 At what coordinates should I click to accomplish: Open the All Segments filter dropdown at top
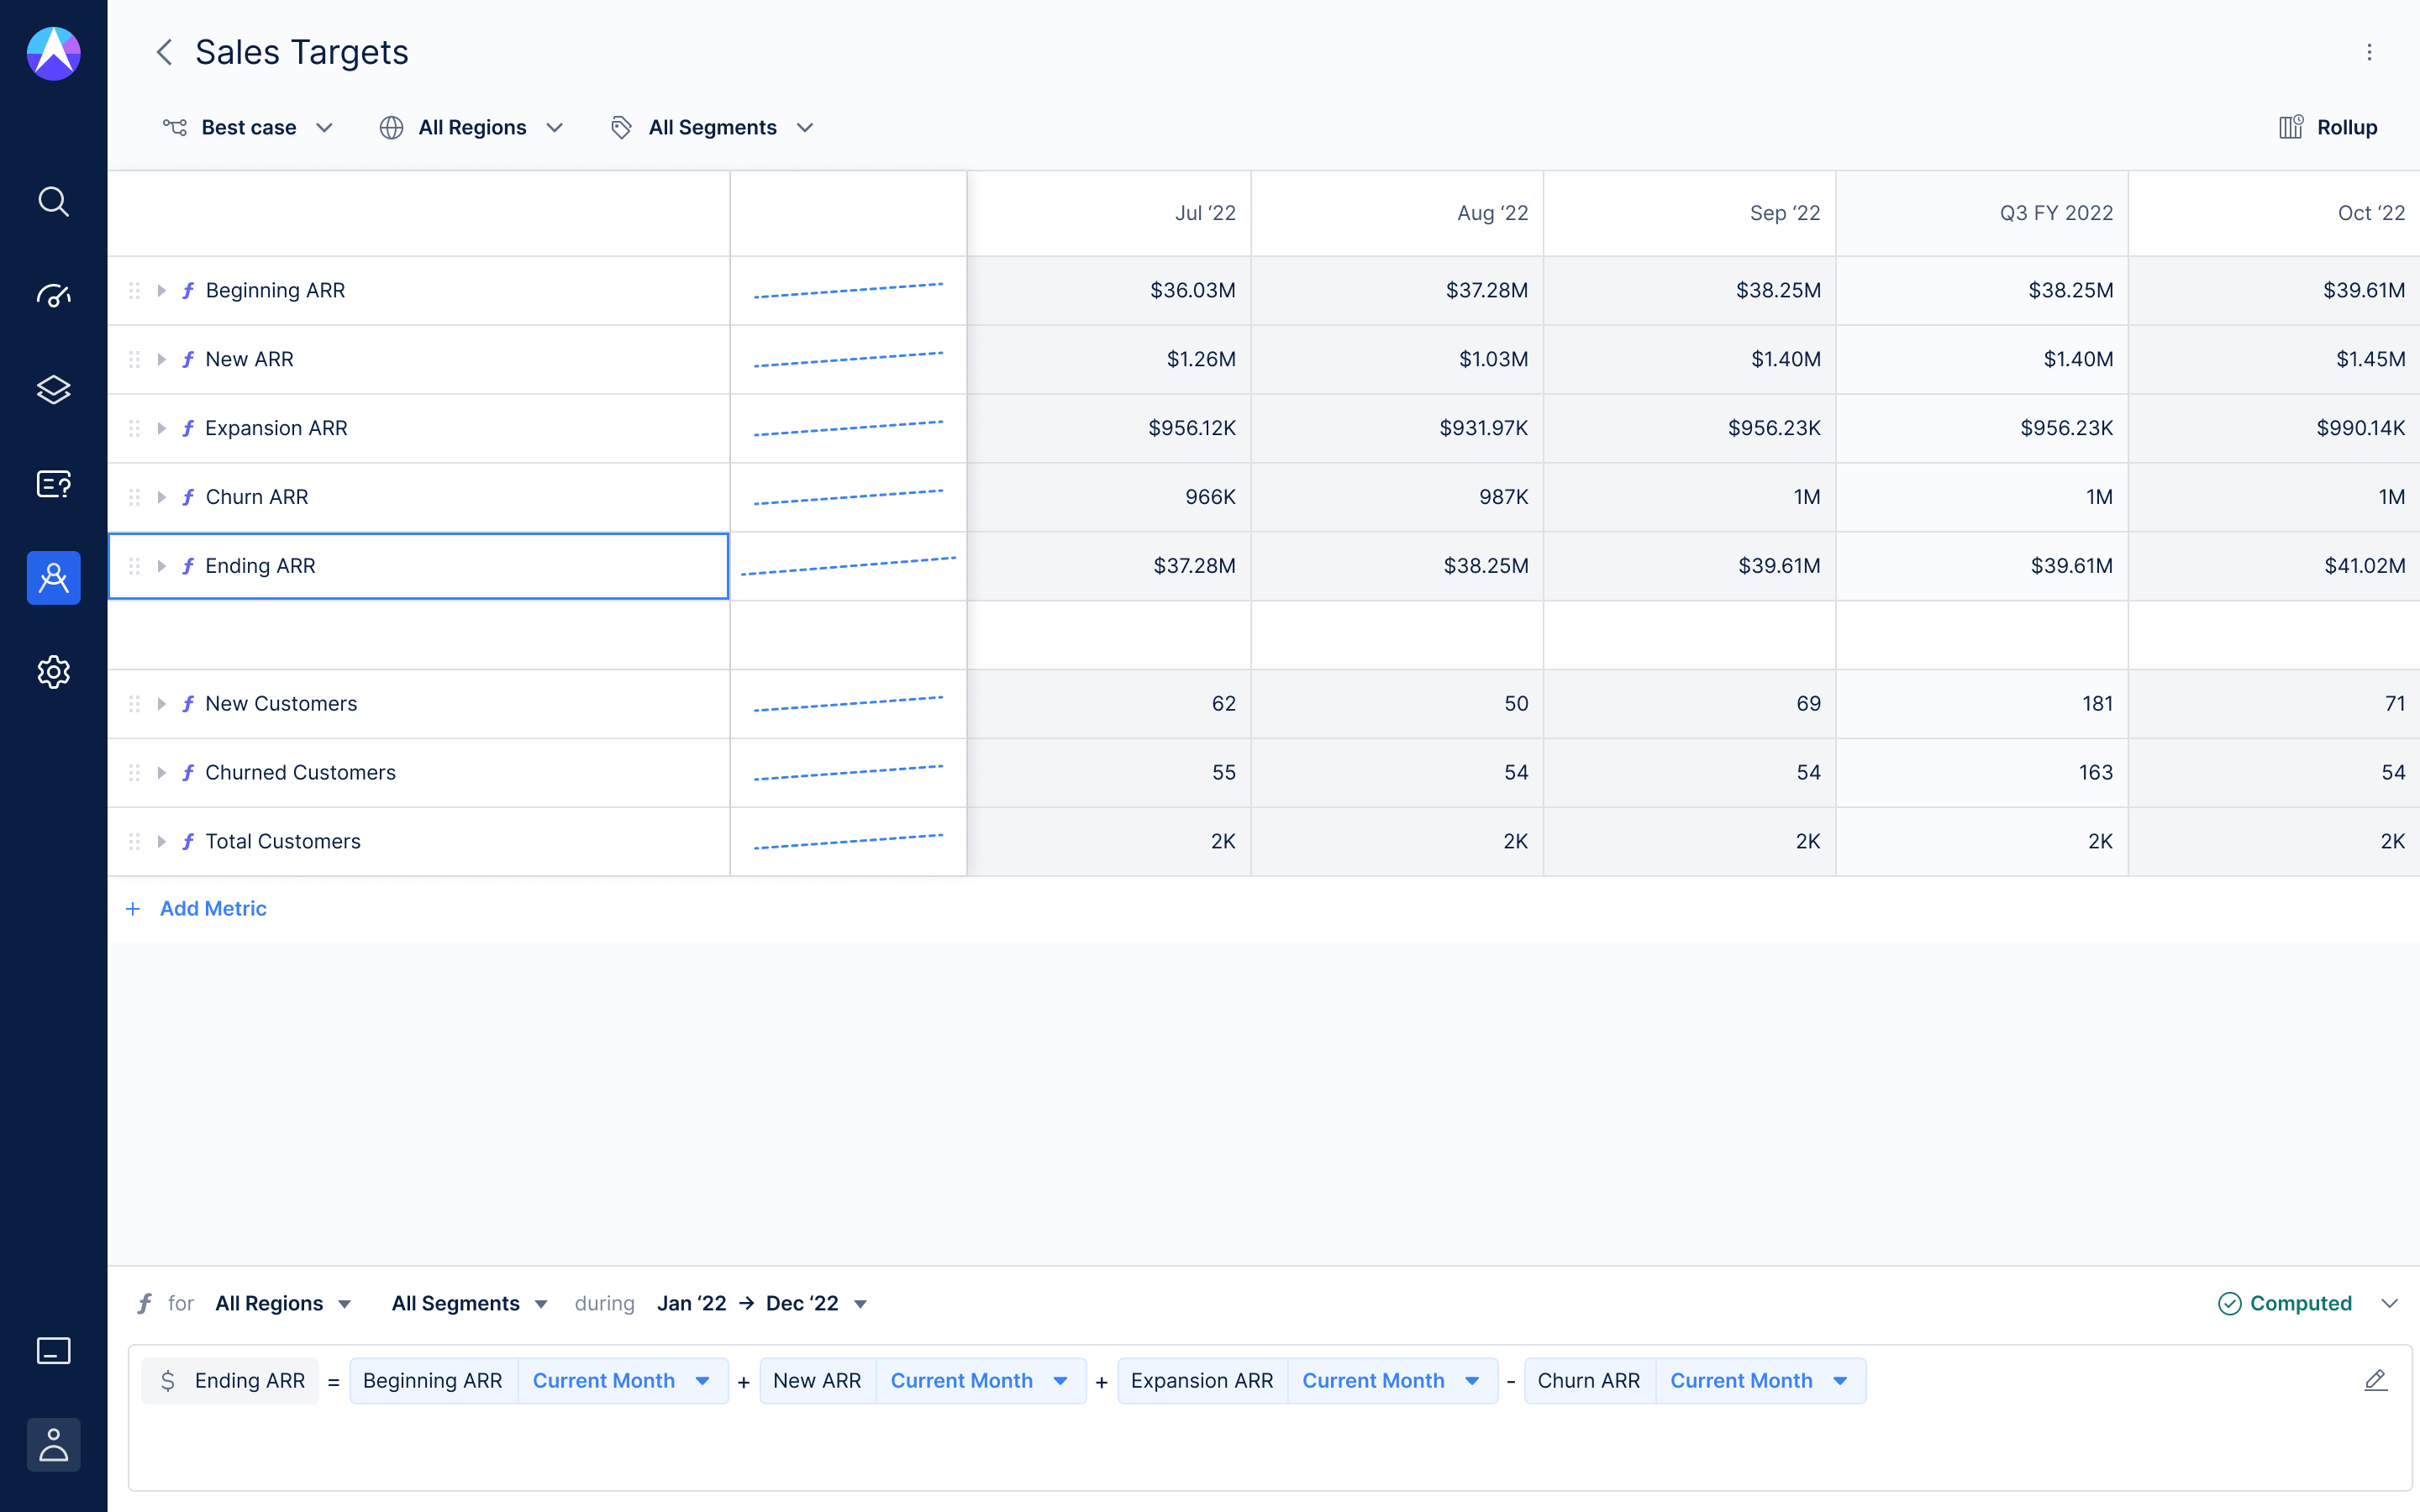tap(712, 127)
